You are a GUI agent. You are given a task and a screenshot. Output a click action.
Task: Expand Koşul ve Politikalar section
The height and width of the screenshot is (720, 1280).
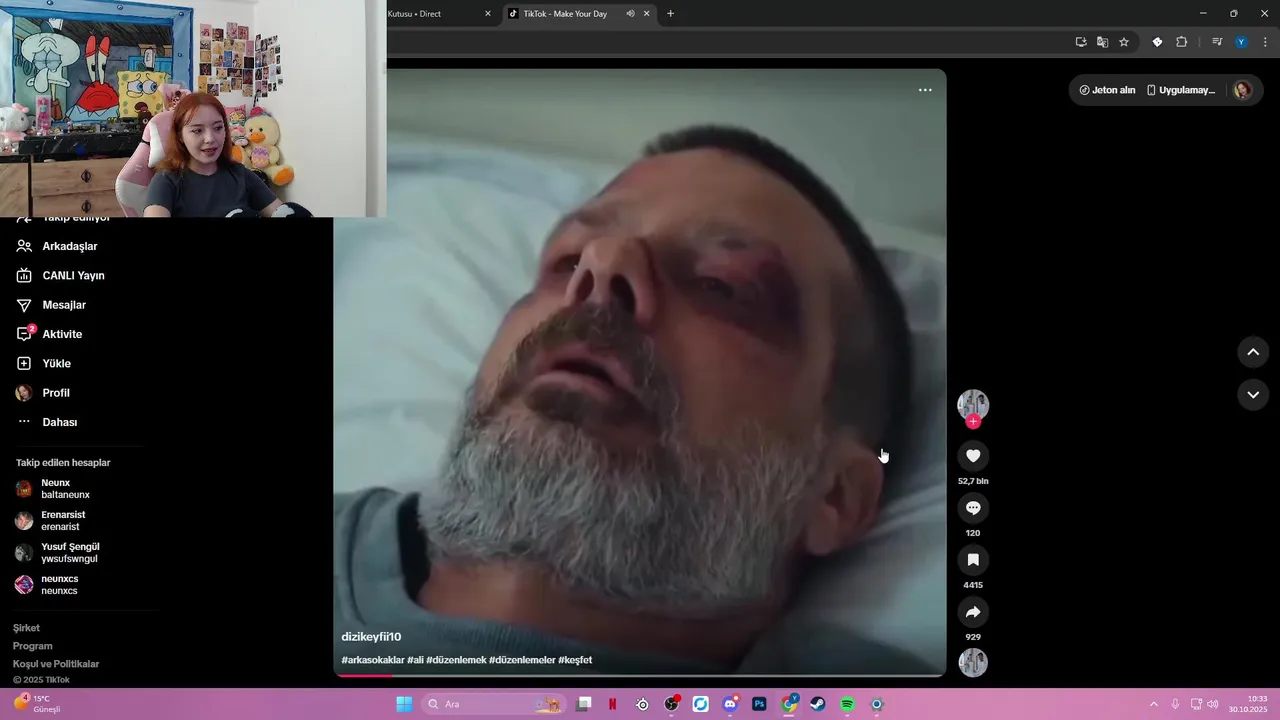point(56,664)
